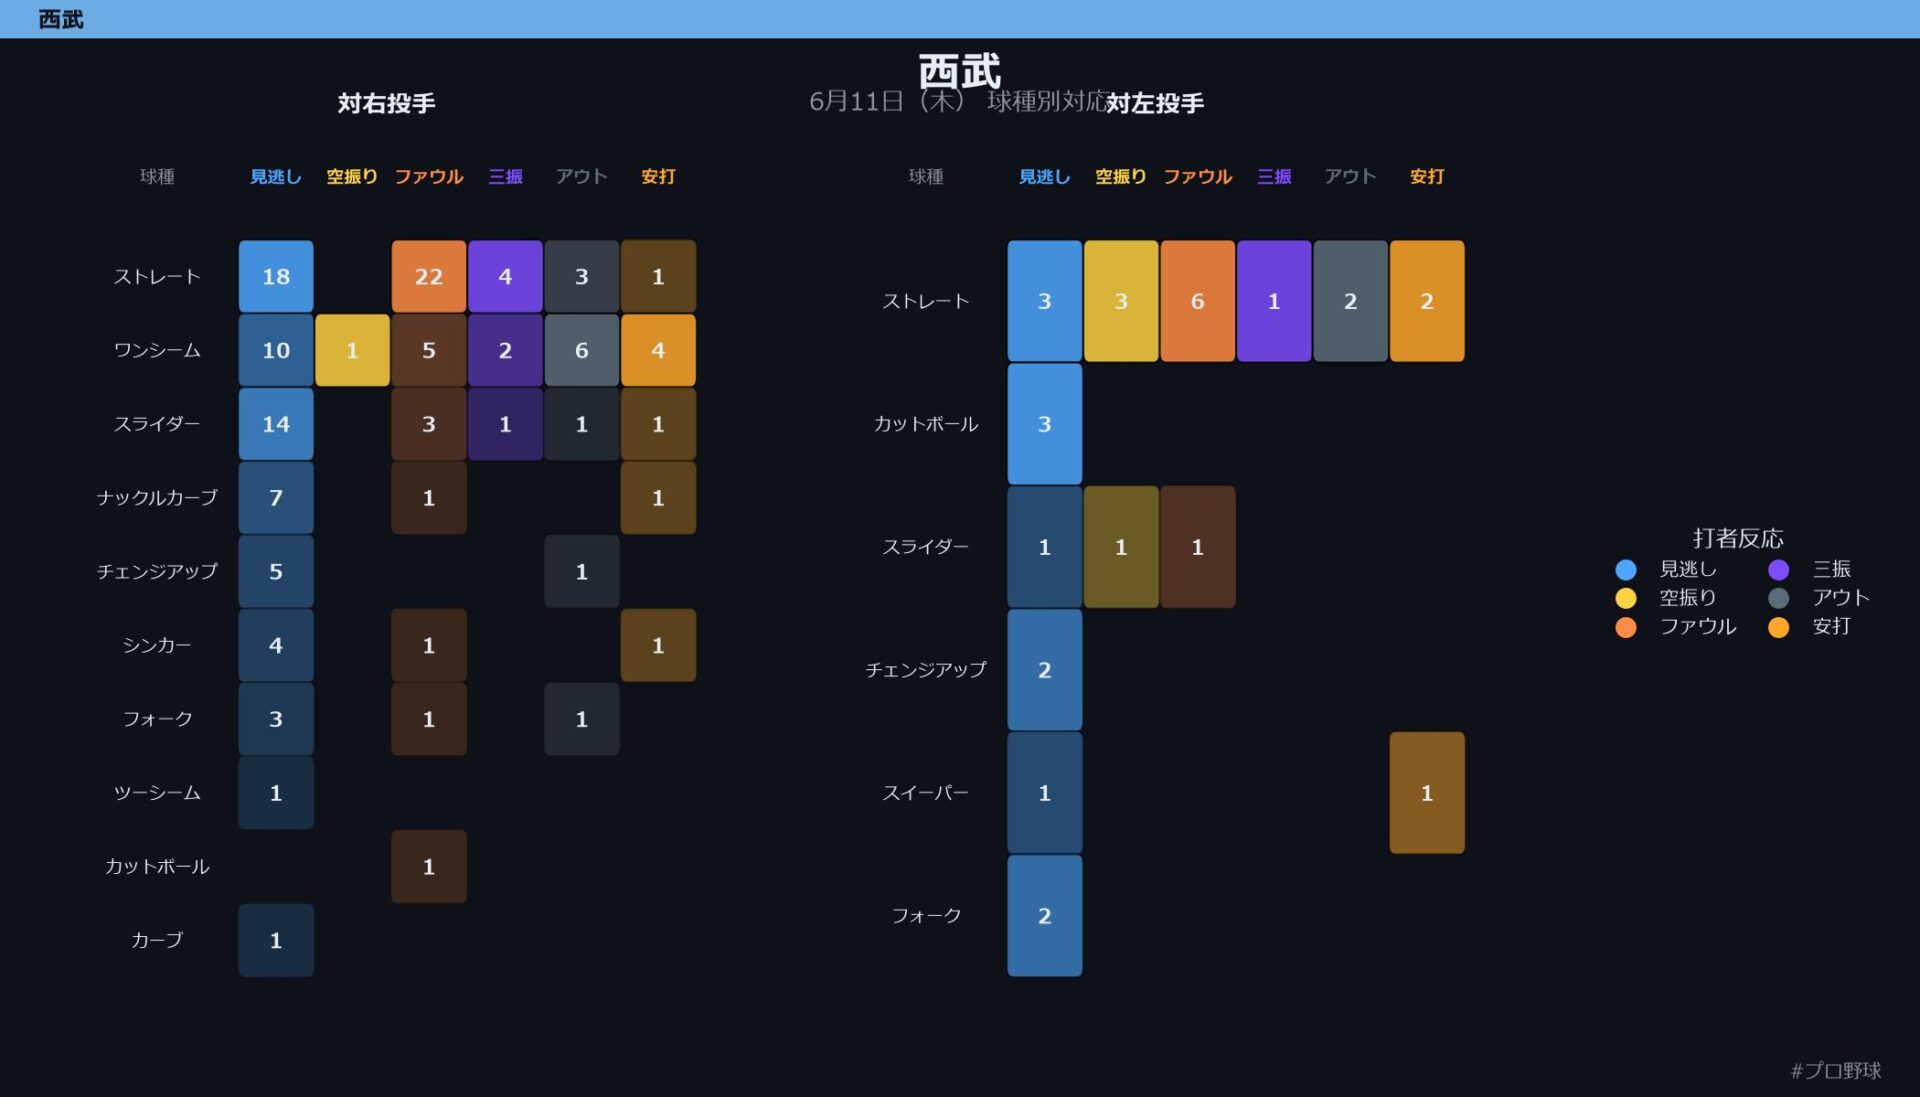The image size is (1920, 1097).
Task: Click the アウト gray legend dot
Action: click(x=1779, y=598)
